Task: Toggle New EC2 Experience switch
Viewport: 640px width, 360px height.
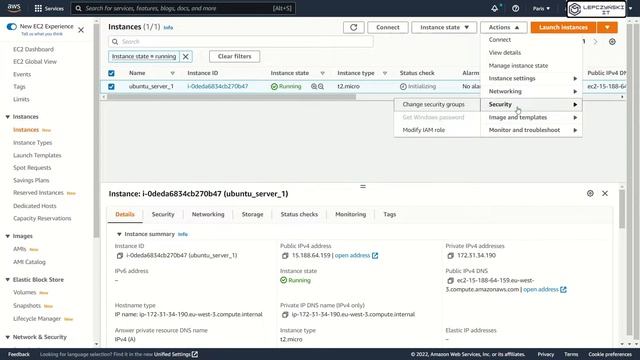Action: 11,27
